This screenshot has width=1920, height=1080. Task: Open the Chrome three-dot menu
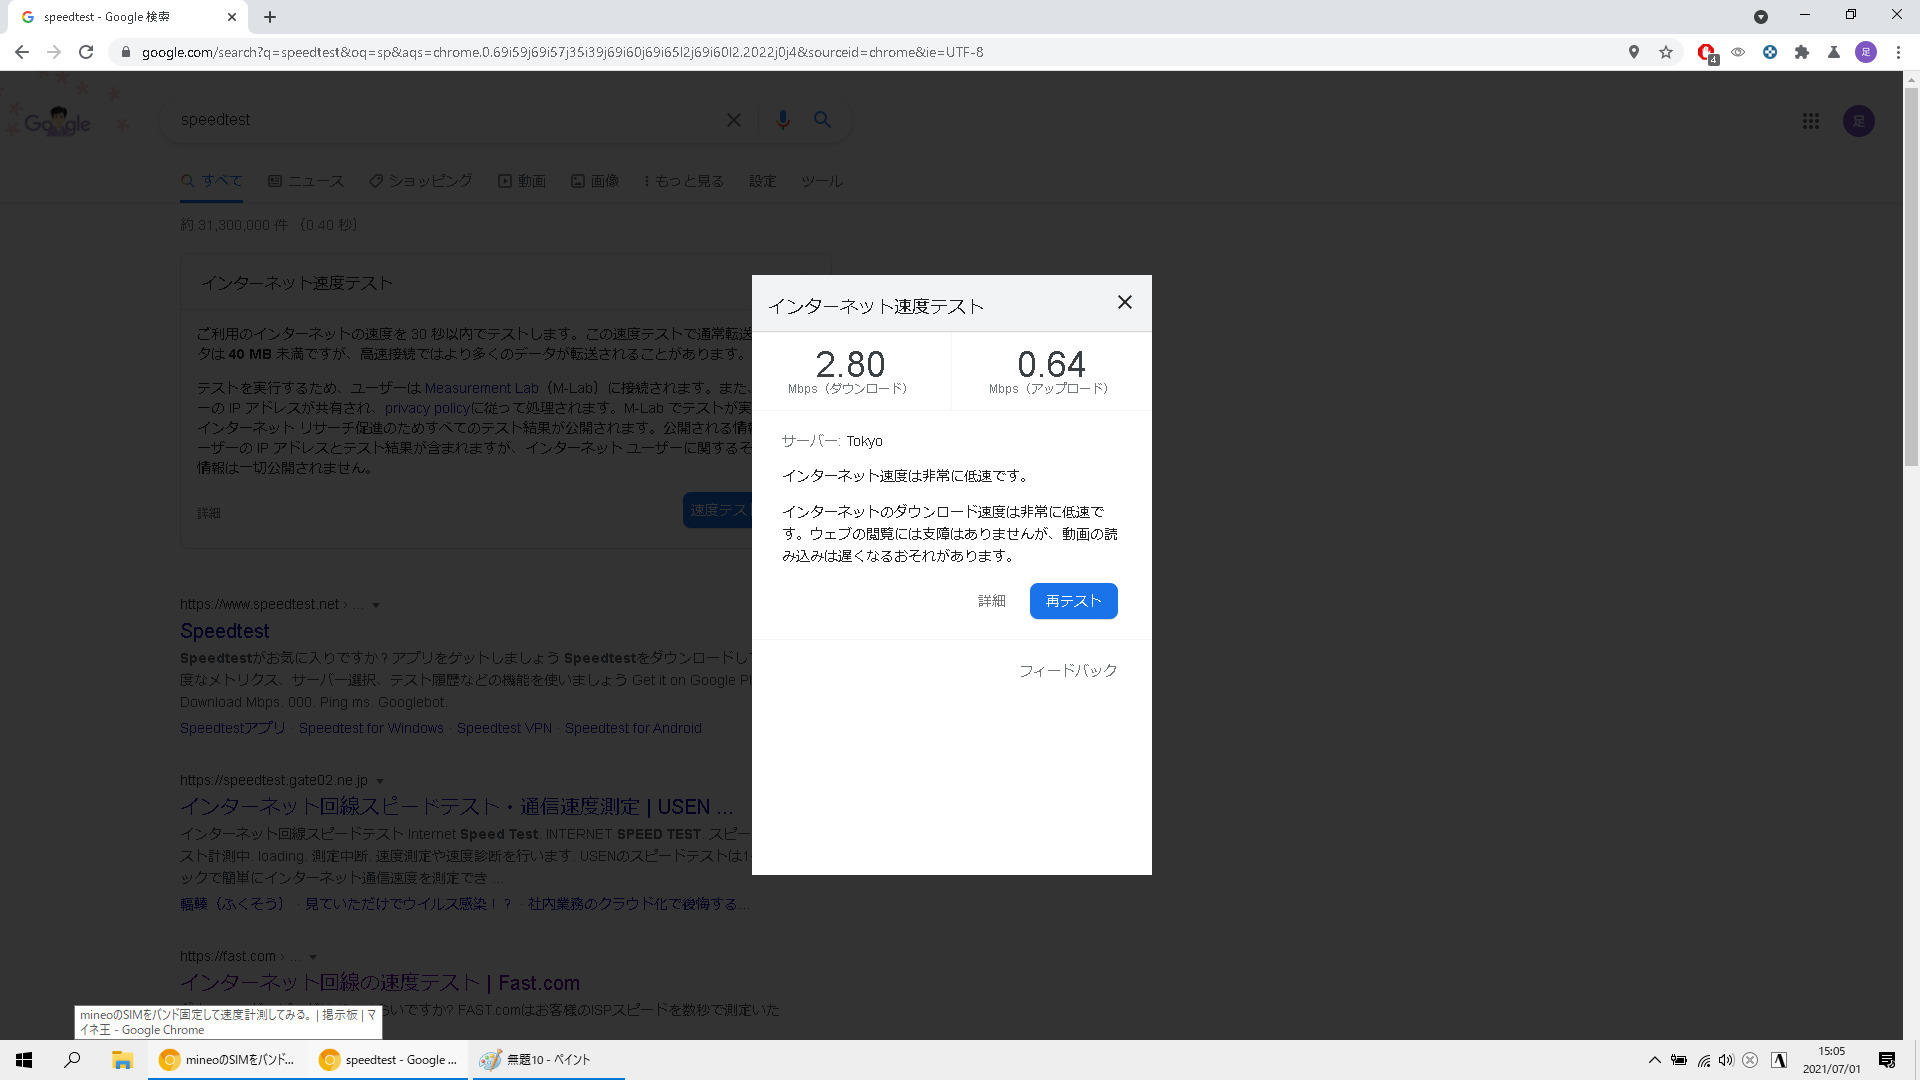(1898, 52)
